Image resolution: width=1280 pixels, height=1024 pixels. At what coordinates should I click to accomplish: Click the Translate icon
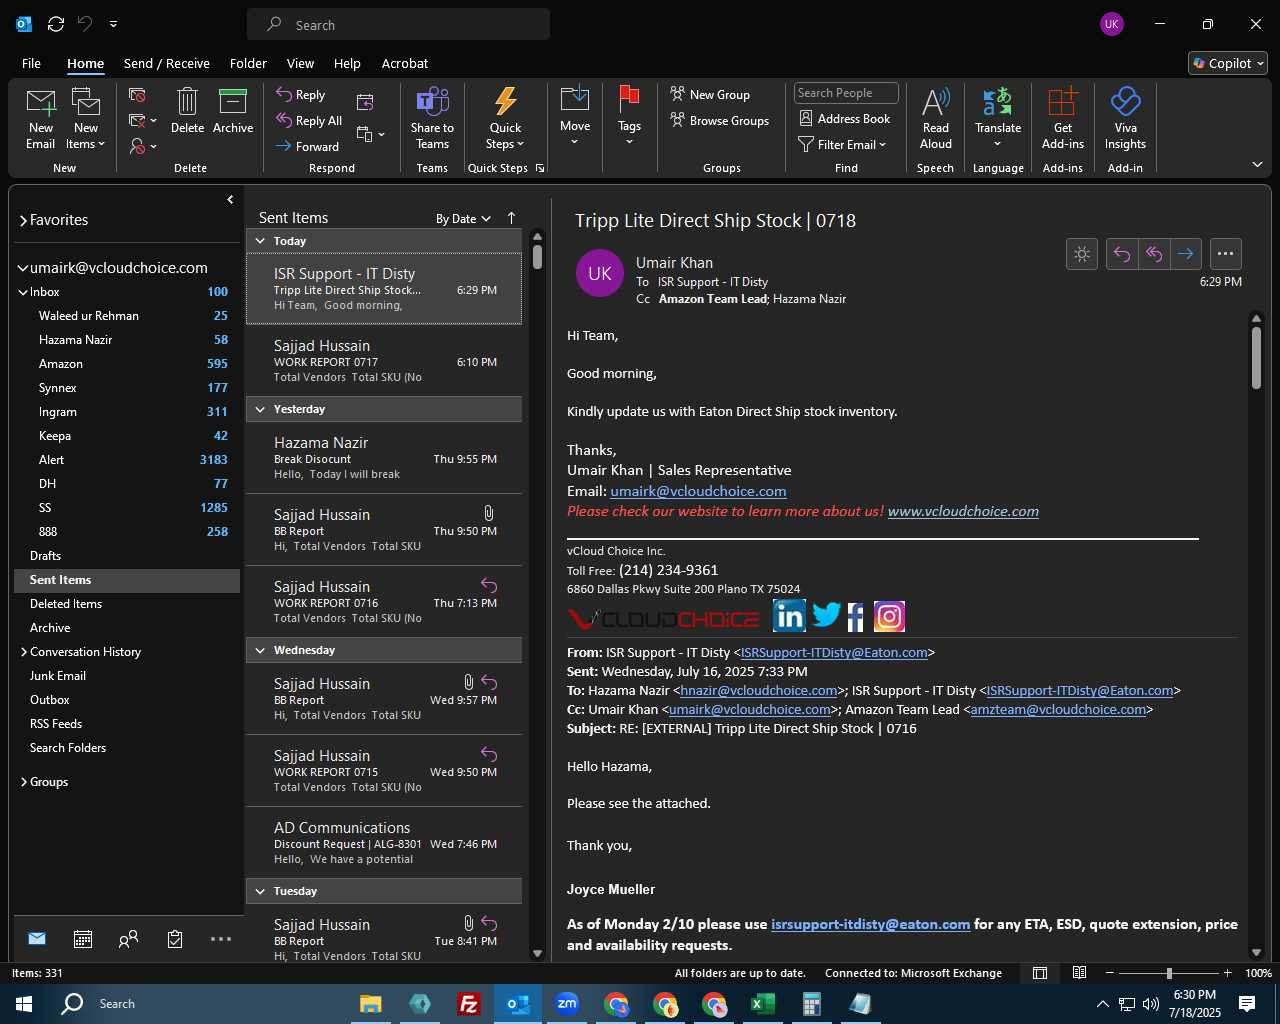point(998,102)
